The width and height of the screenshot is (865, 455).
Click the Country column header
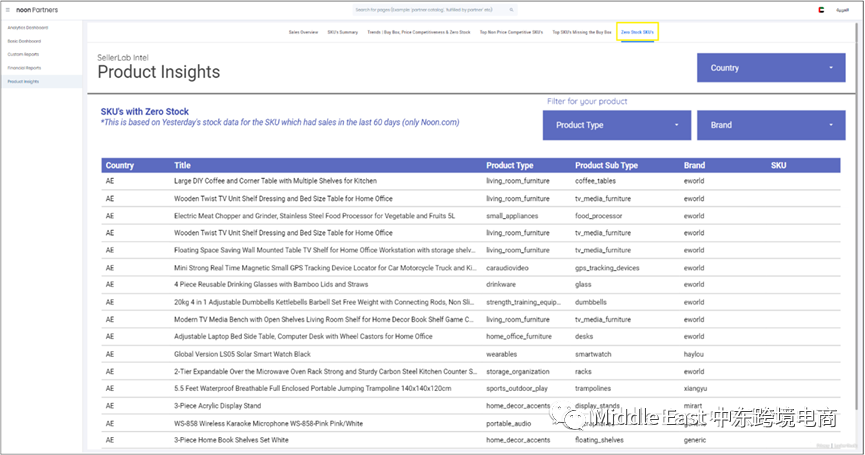pyautogui.click(x=120, y=165)
